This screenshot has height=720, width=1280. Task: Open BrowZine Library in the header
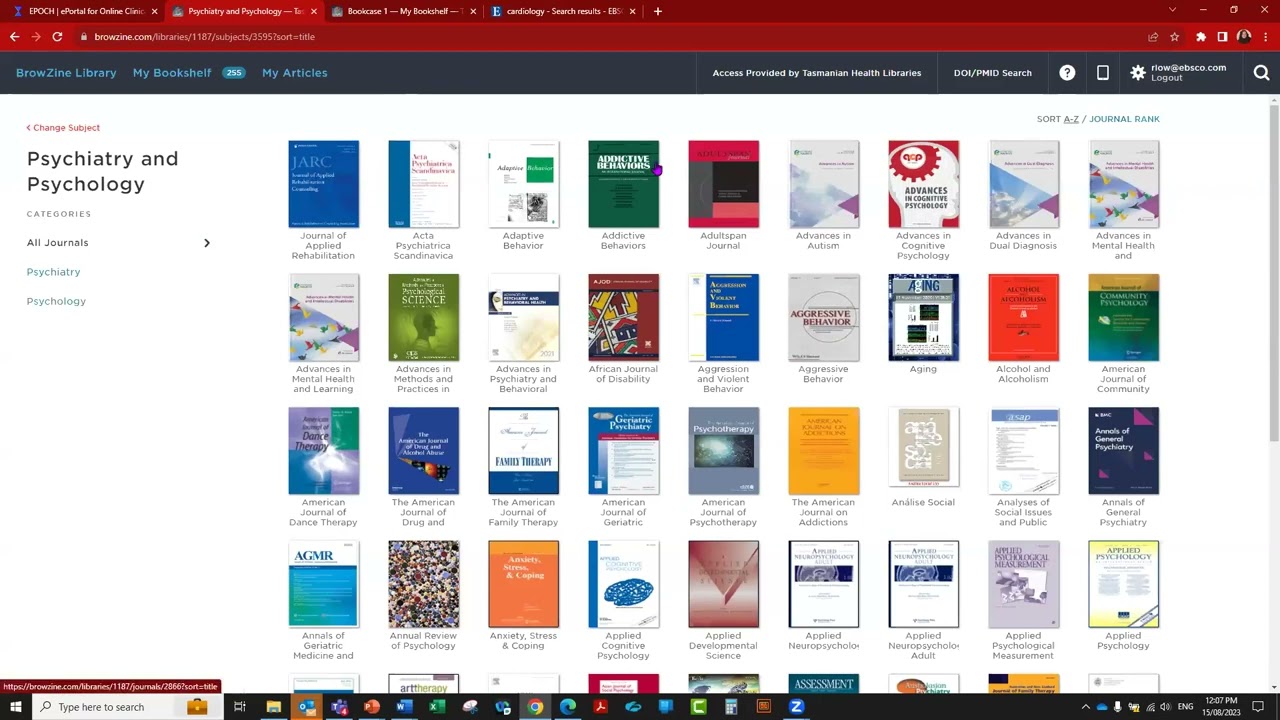(66, 73)
